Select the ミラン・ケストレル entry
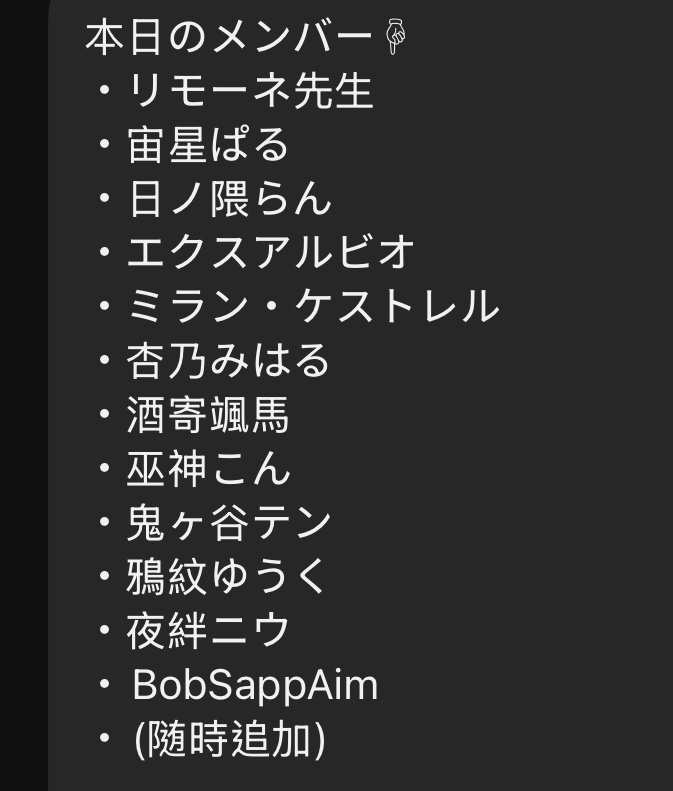 [313, 306]
